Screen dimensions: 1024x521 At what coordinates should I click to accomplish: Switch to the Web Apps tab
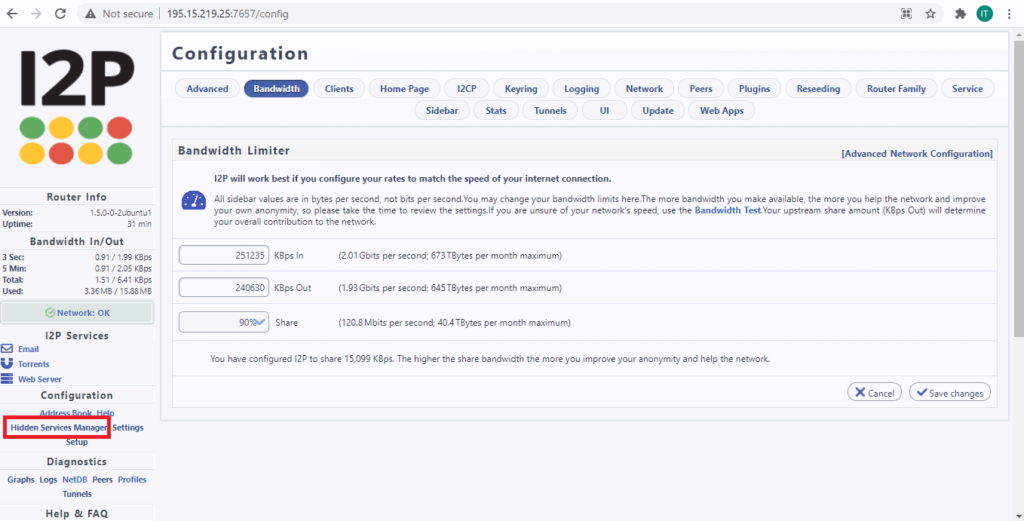coord(722,110)
